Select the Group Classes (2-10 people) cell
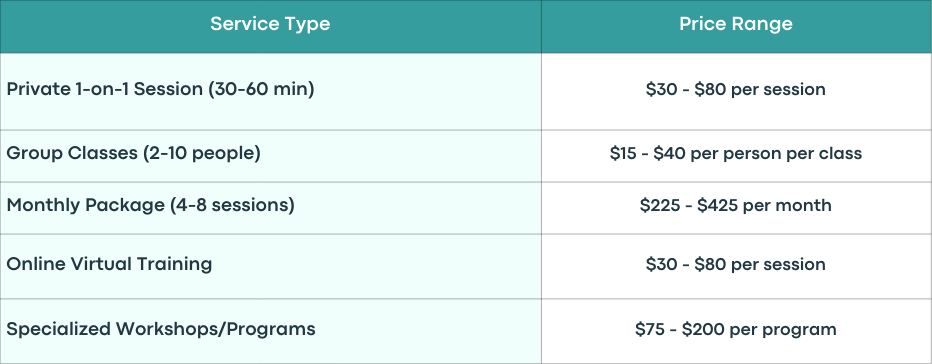 [x=270, y=156]
